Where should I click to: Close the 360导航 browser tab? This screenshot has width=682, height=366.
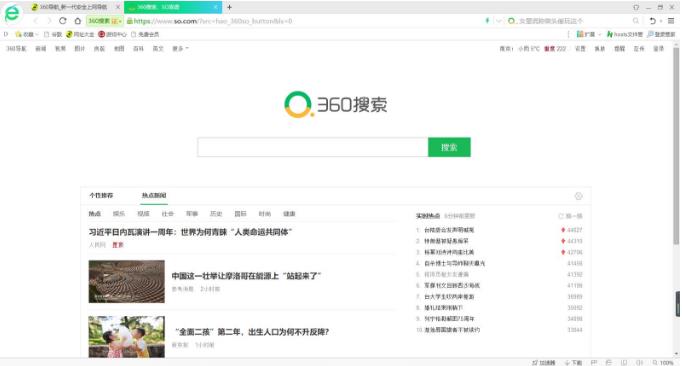(x=117, y=7)
